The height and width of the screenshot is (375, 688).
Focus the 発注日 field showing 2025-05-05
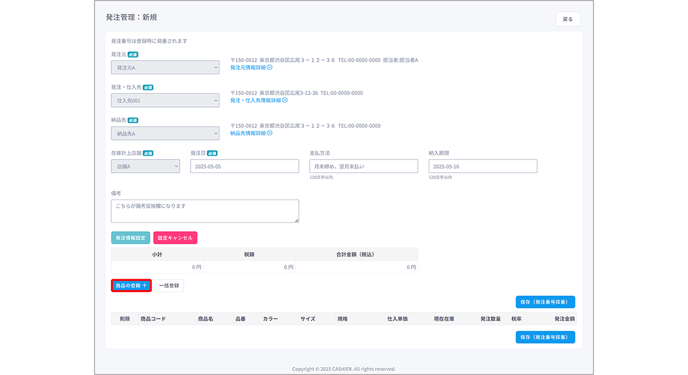pyautogui.click(x=244, y=166)
